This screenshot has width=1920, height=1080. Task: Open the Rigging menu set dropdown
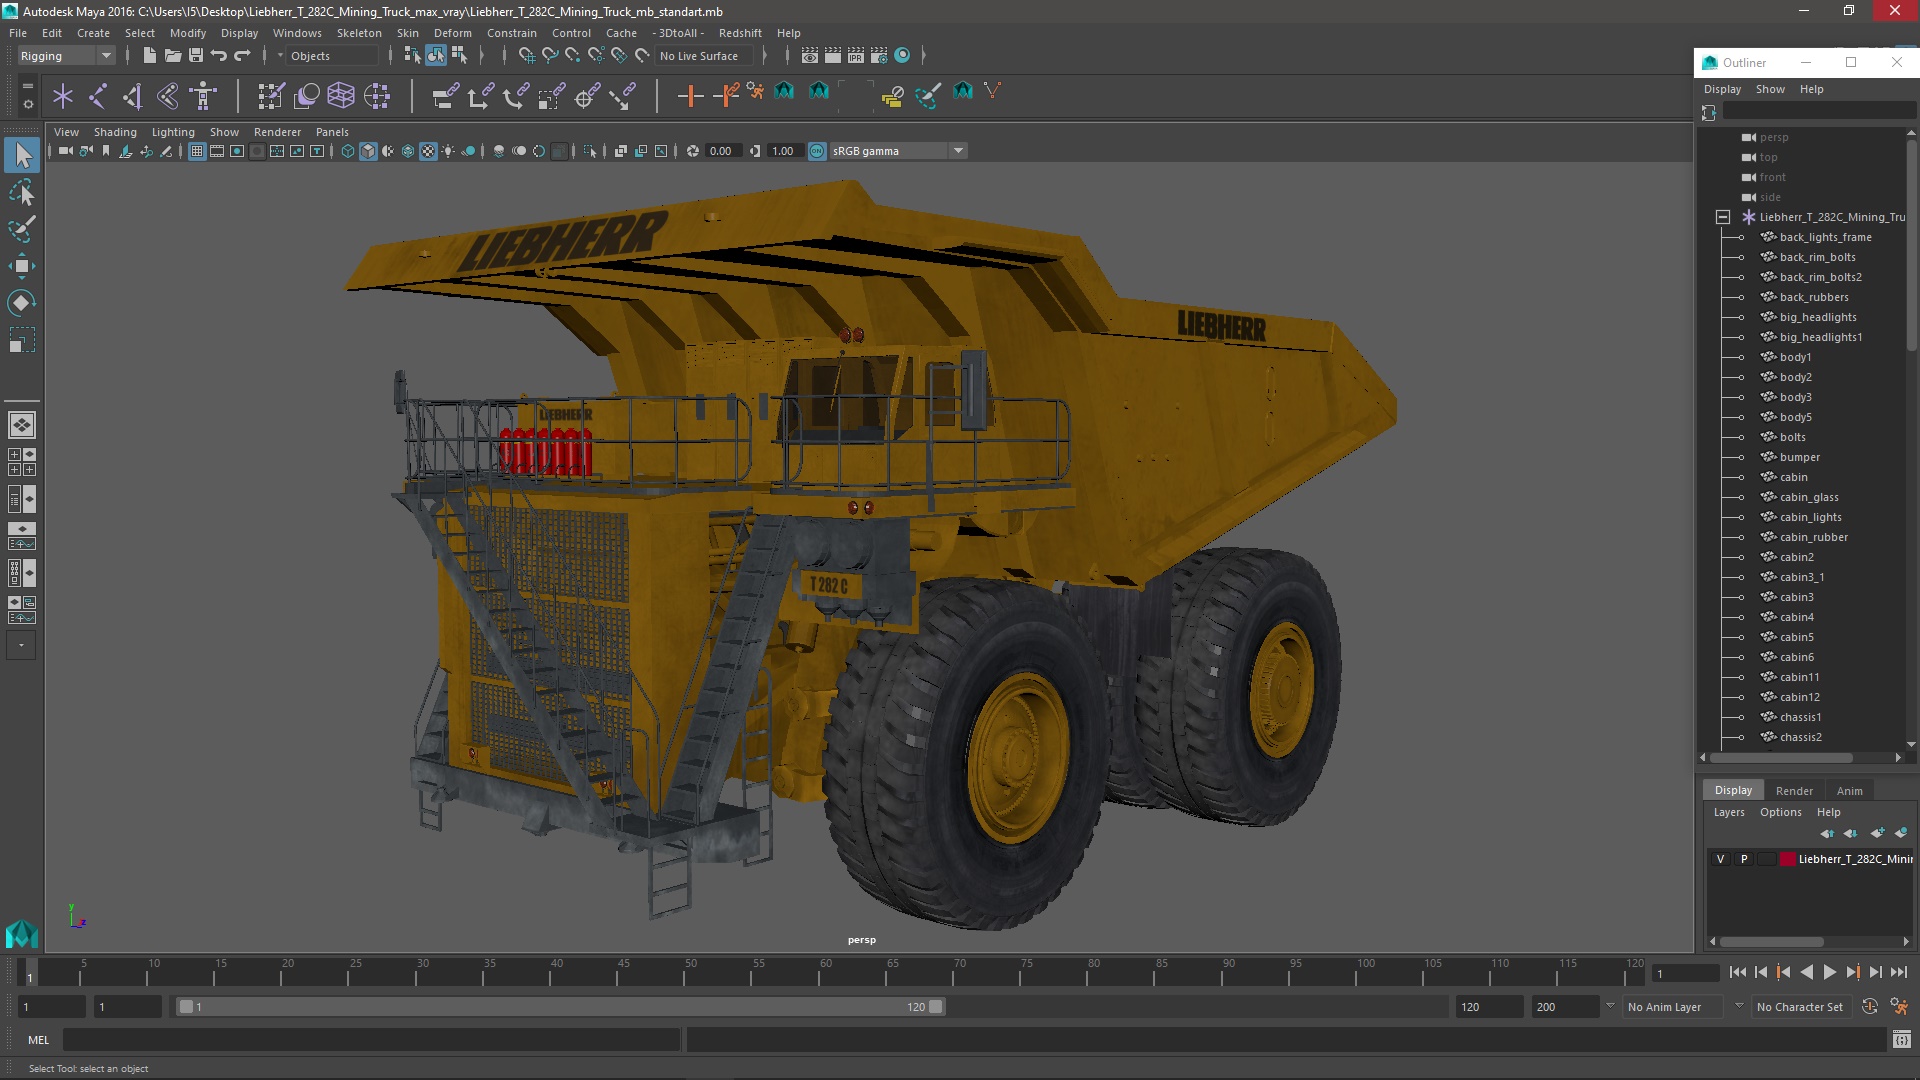pos(66,56)
